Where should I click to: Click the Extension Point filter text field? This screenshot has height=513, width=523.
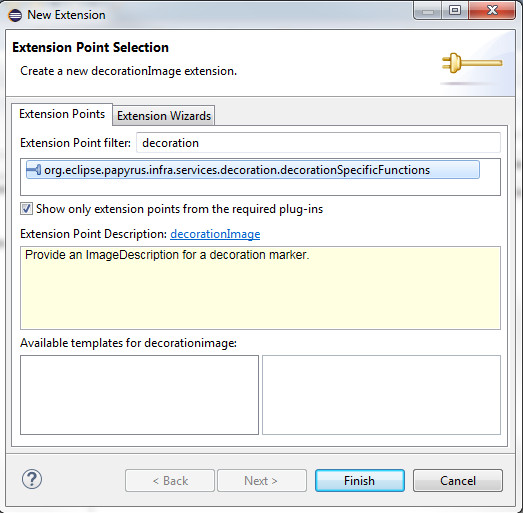click(318, 143)
